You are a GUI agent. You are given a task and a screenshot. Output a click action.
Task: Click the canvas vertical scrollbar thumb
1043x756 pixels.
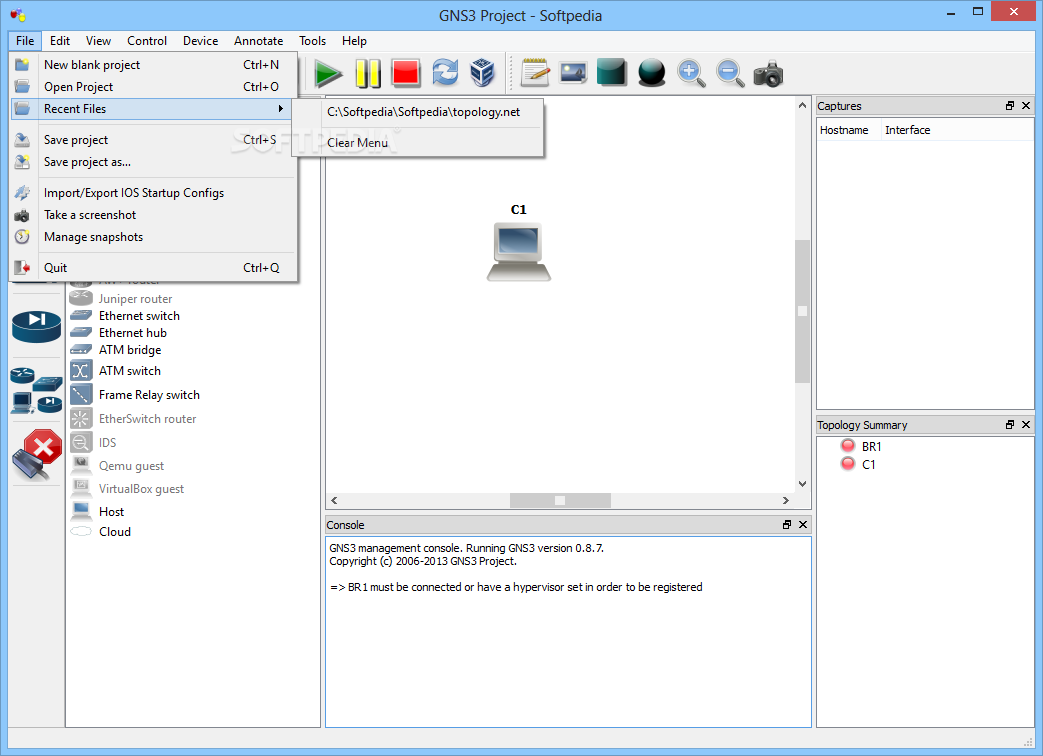click(x=802, y=311)
